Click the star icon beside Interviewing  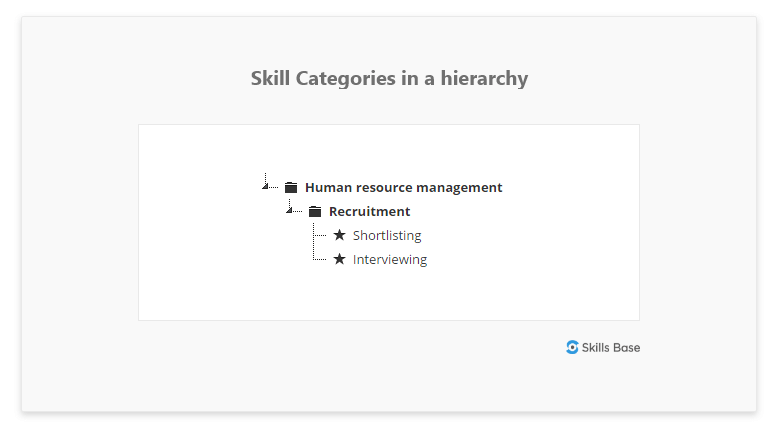339,259
